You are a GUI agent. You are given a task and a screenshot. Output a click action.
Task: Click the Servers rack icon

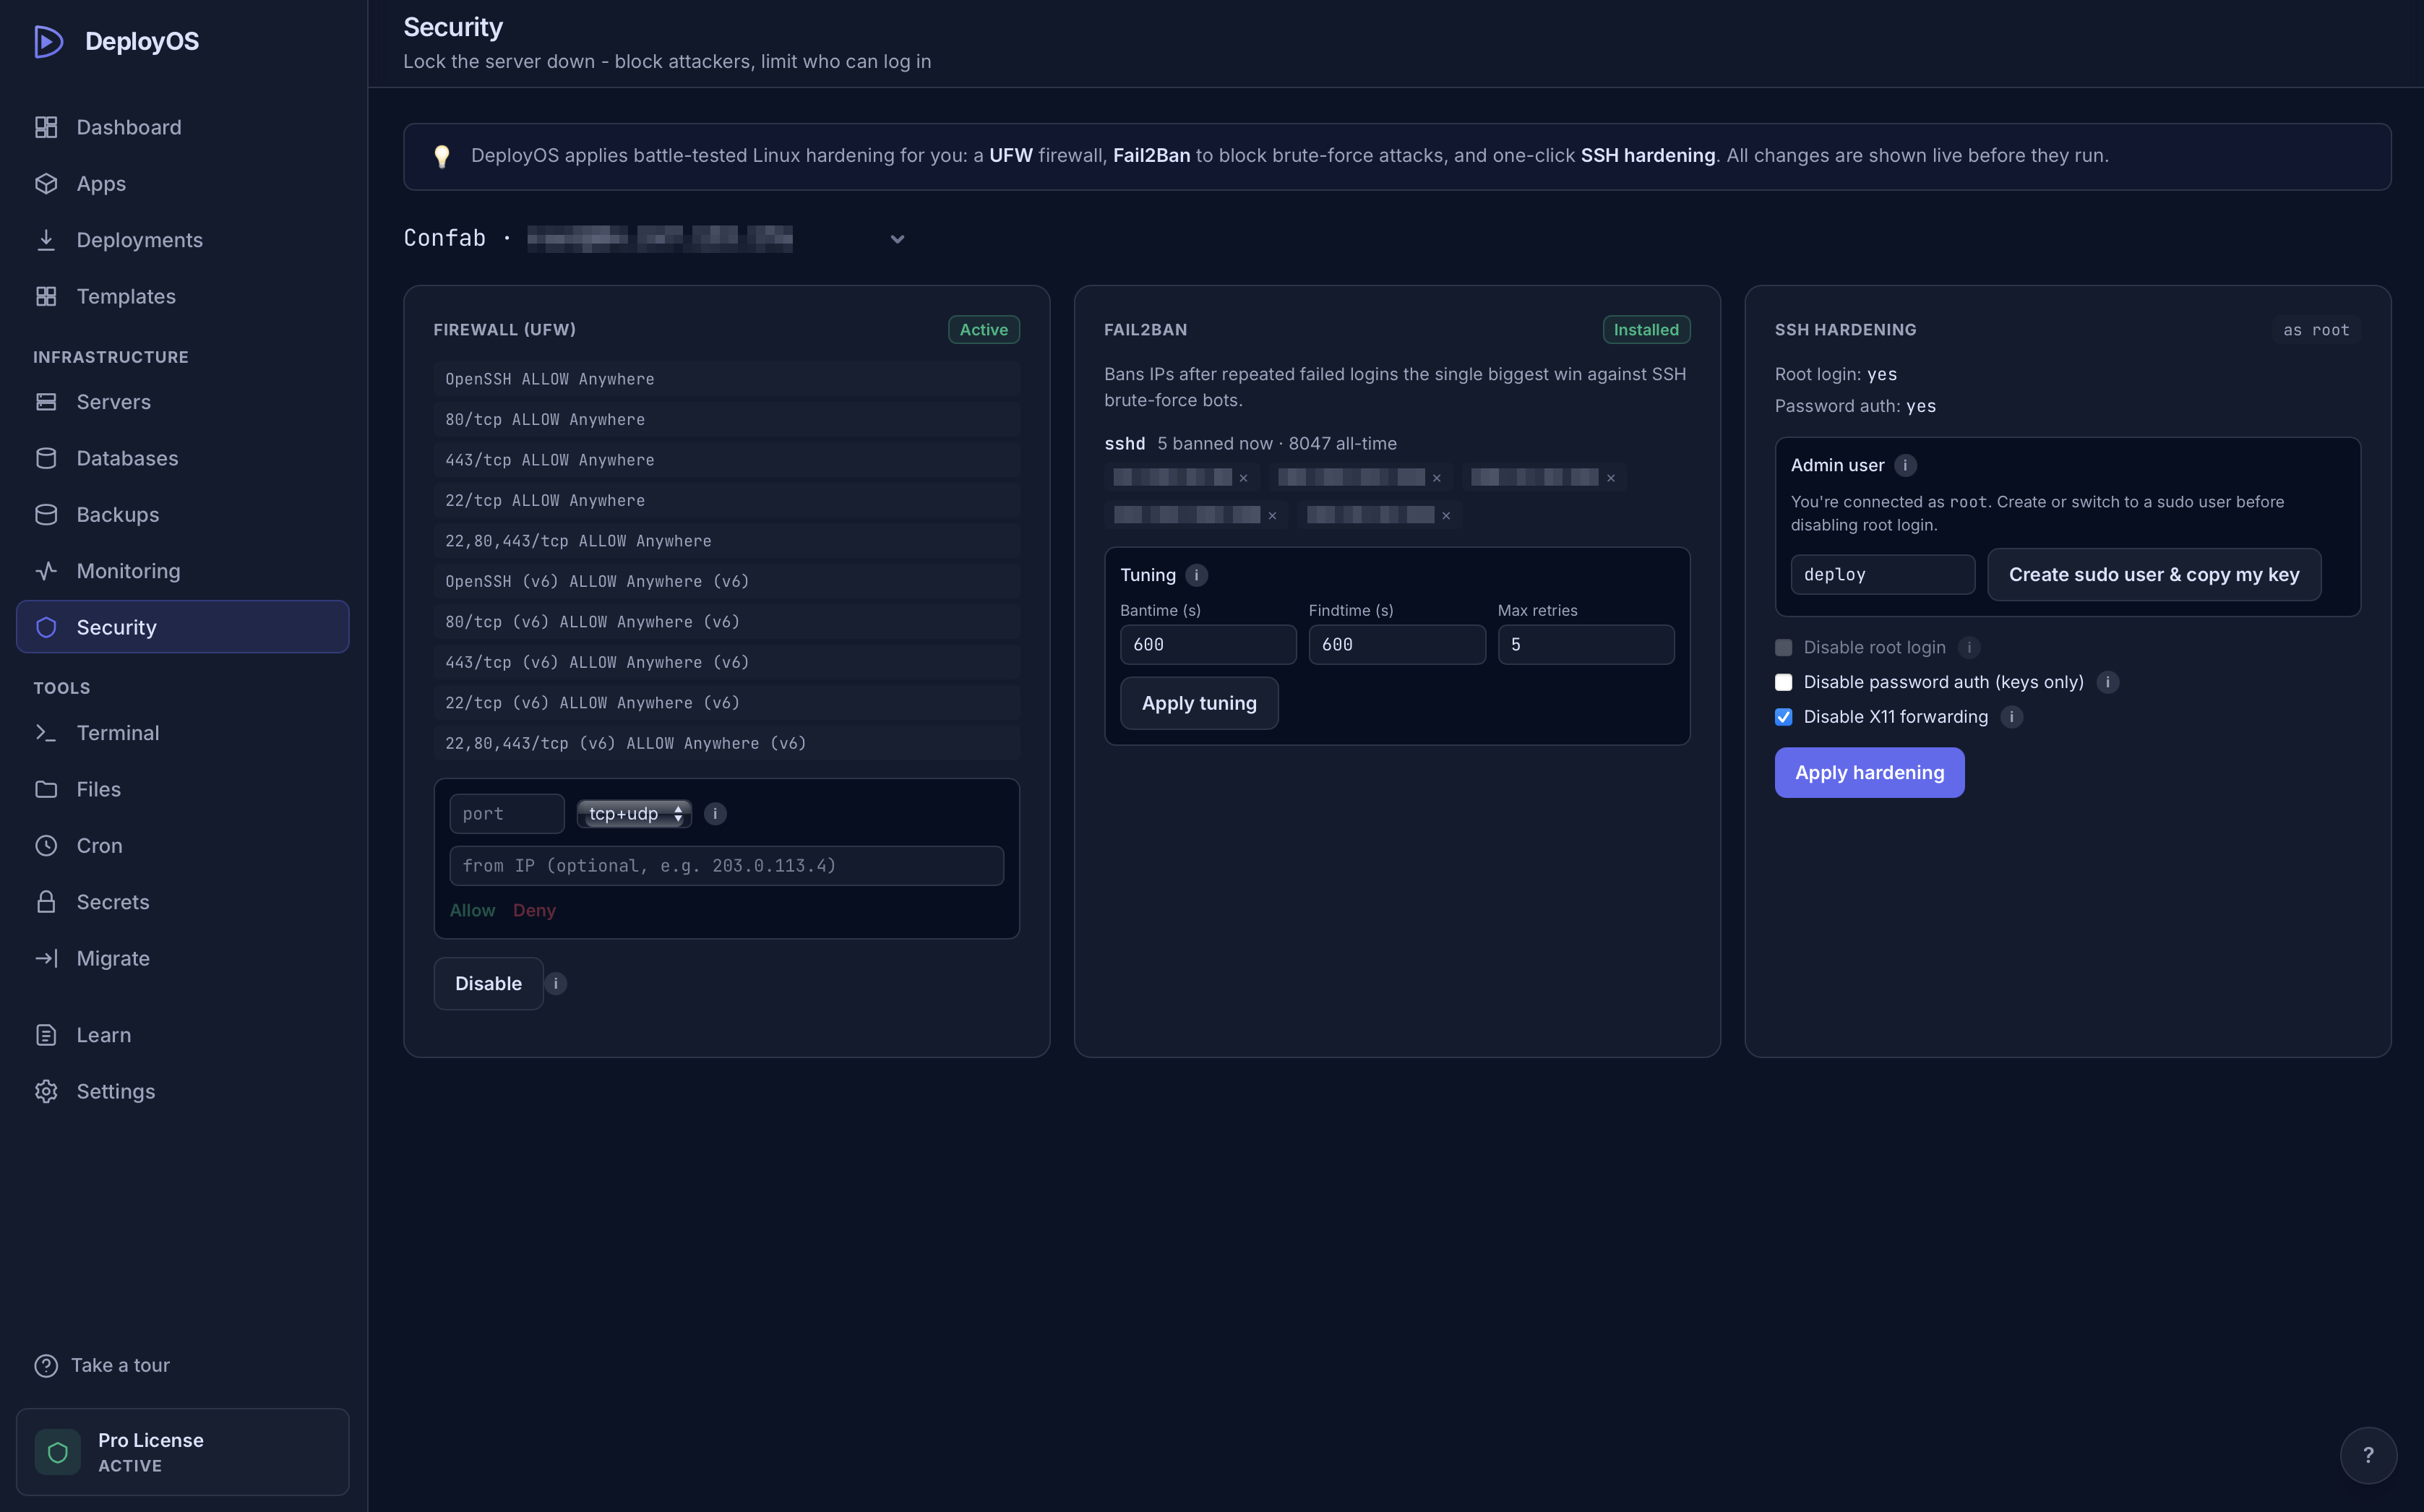point(46,402)
